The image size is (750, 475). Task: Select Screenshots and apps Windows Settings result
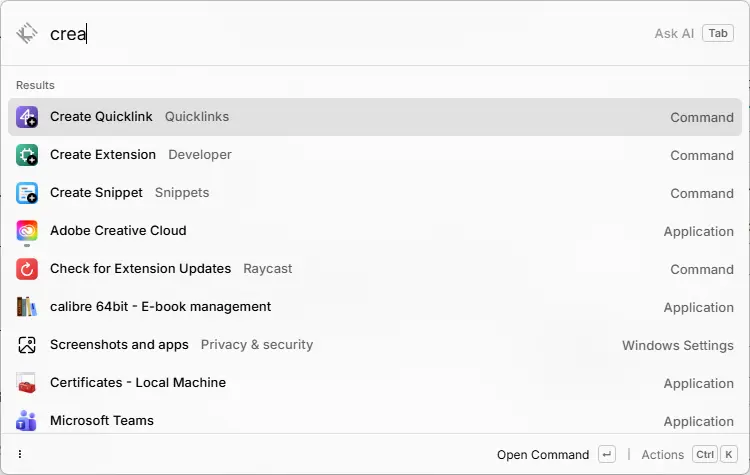[375, 345]
